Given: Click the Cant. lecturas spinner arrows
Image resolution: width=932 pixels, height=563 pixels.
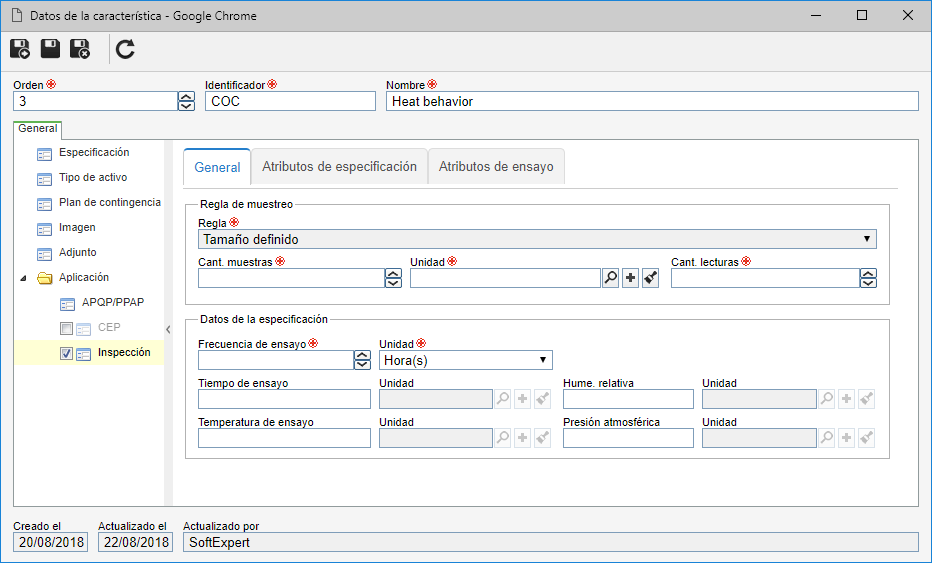Looking at the screenshot, I should tap(868, 278).
